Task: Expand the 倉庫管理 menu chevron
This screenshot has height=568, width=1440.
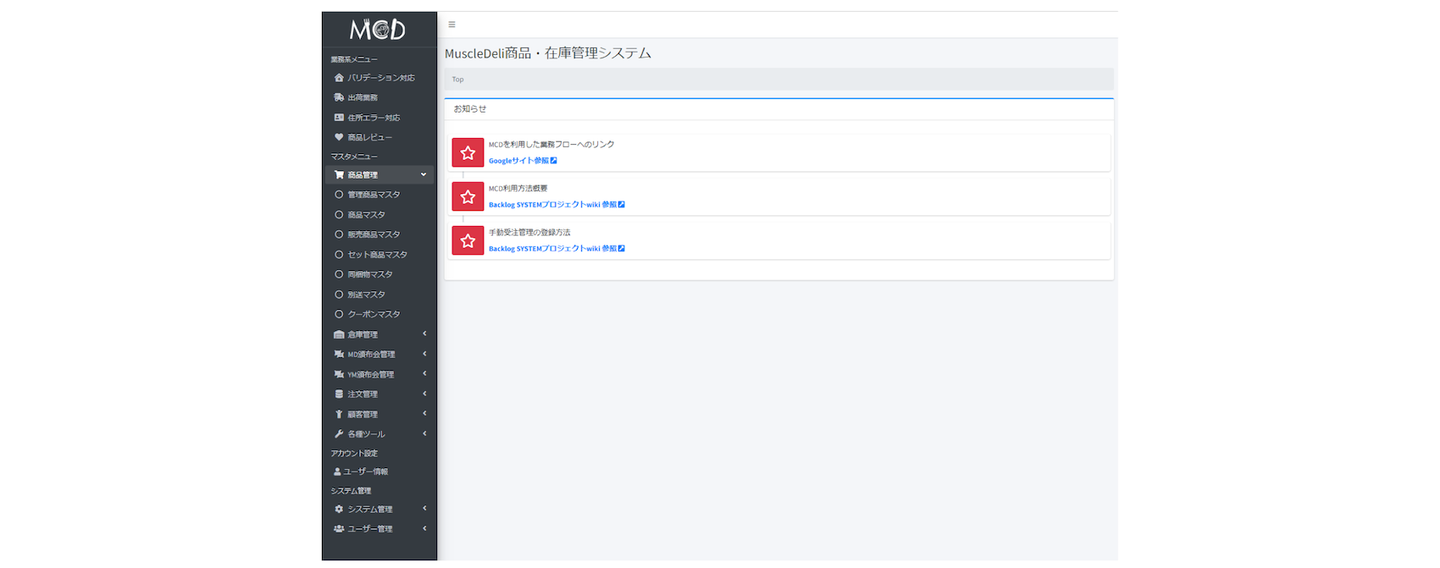Action: tap(424, 334)
